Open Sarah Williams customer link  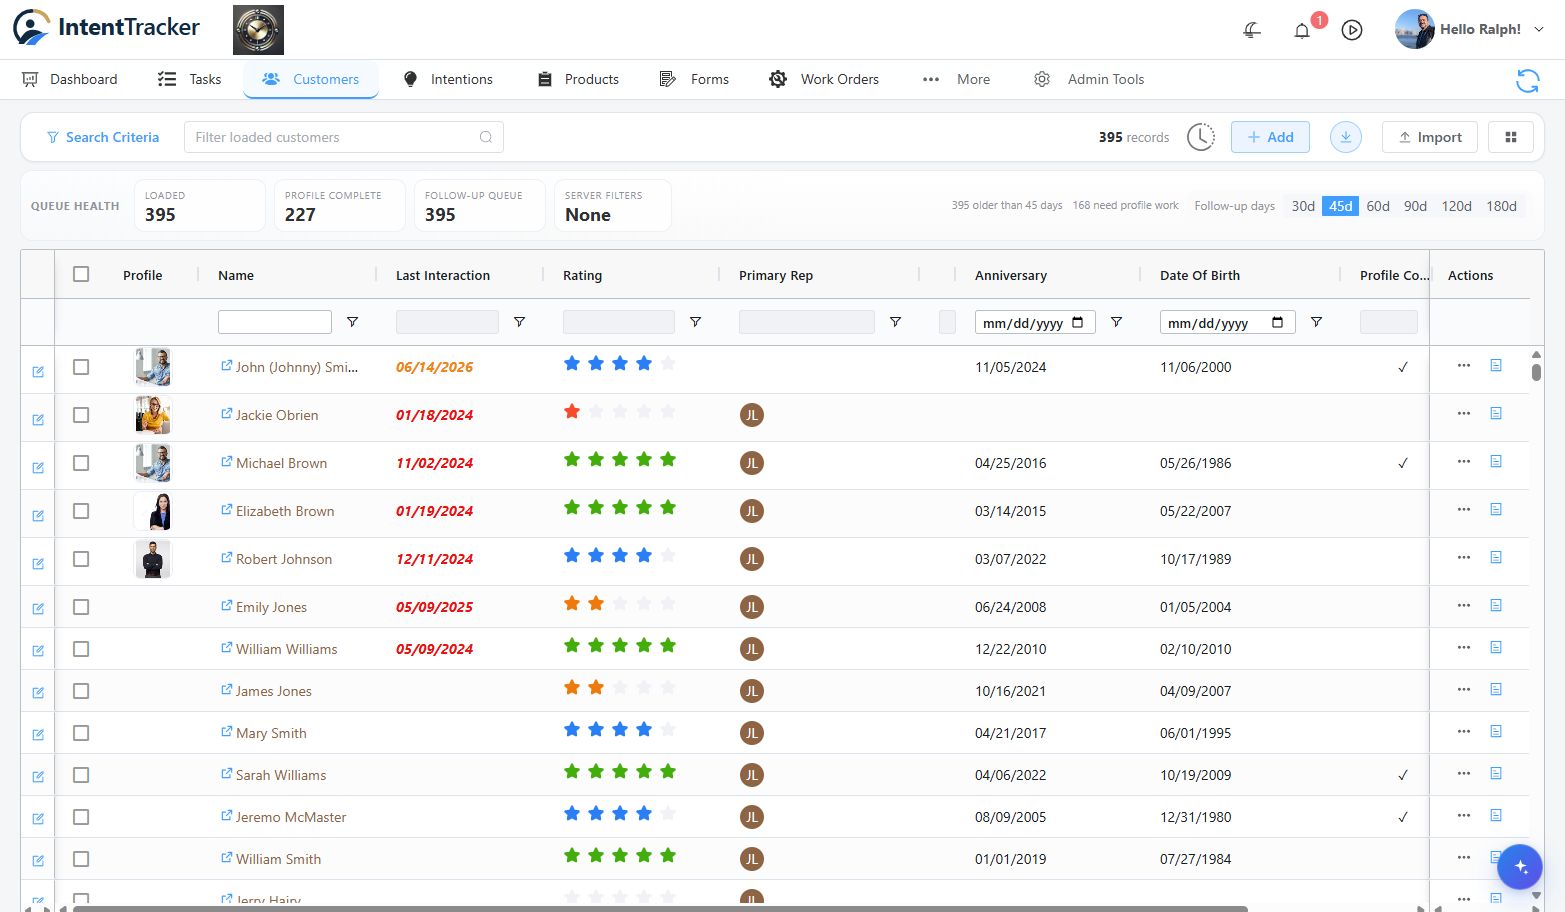tap(281, 775)
